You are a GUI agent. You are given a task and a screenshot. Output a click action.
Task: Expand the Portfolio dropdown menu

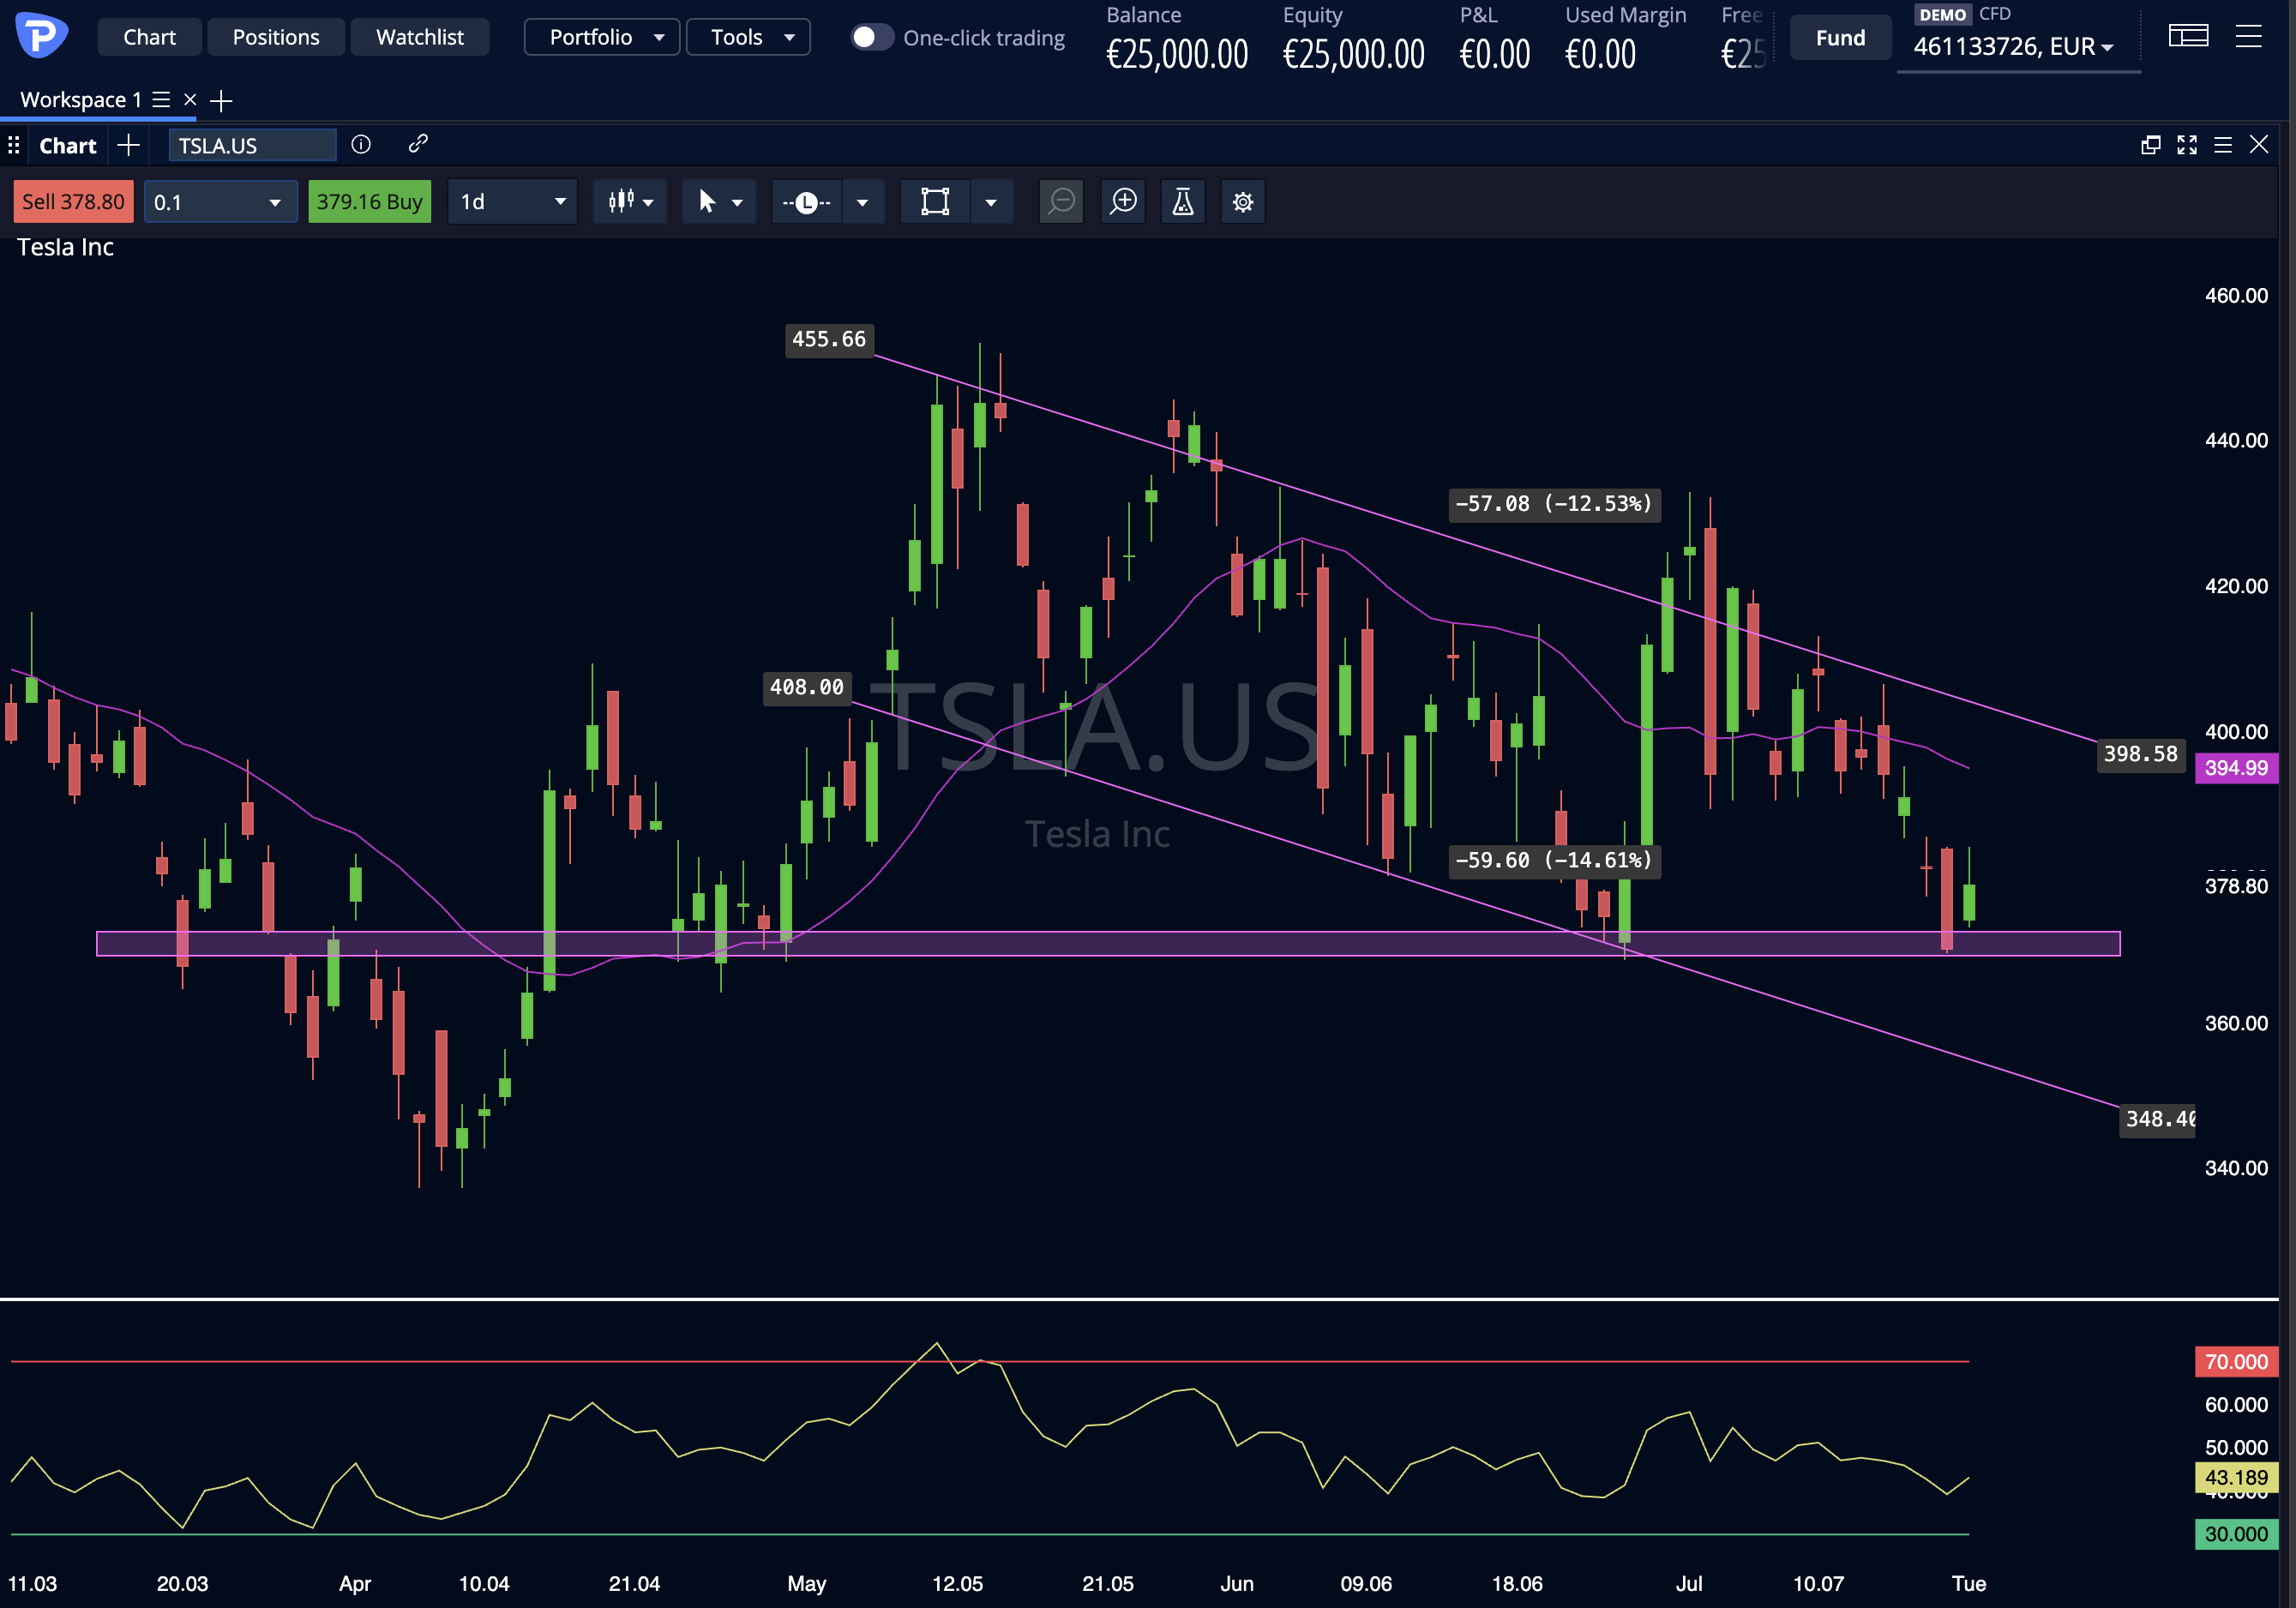point(602,37)
